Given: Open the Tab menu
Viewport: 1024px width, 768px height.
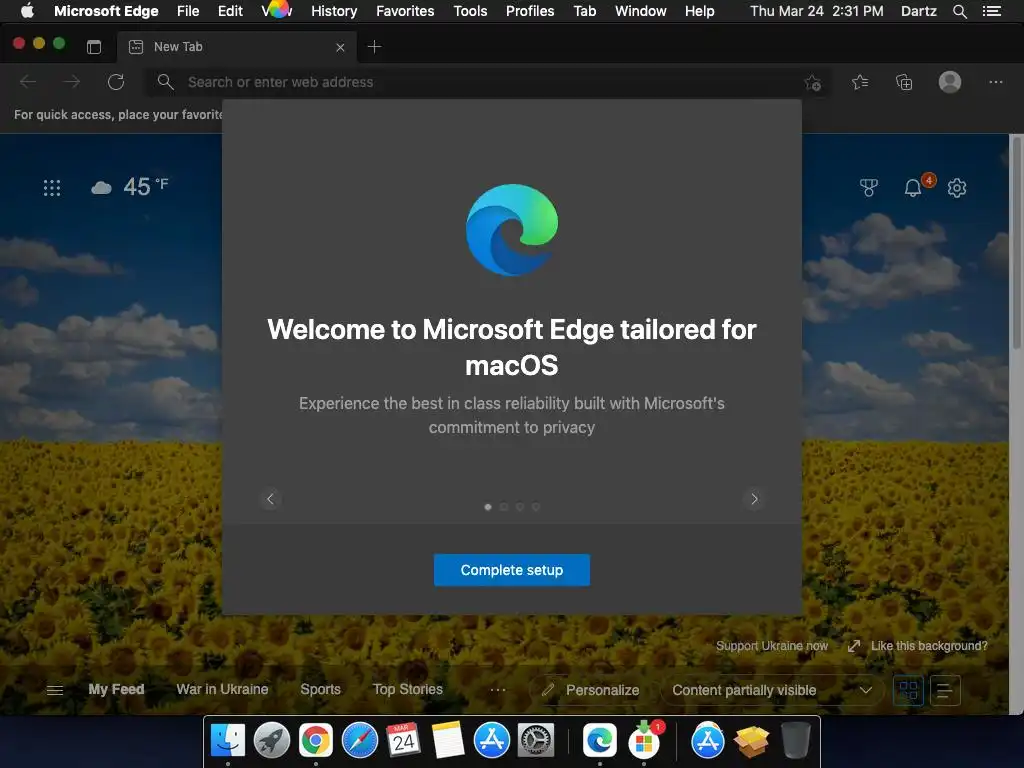Looking at the screenshot, I should 584,11.
